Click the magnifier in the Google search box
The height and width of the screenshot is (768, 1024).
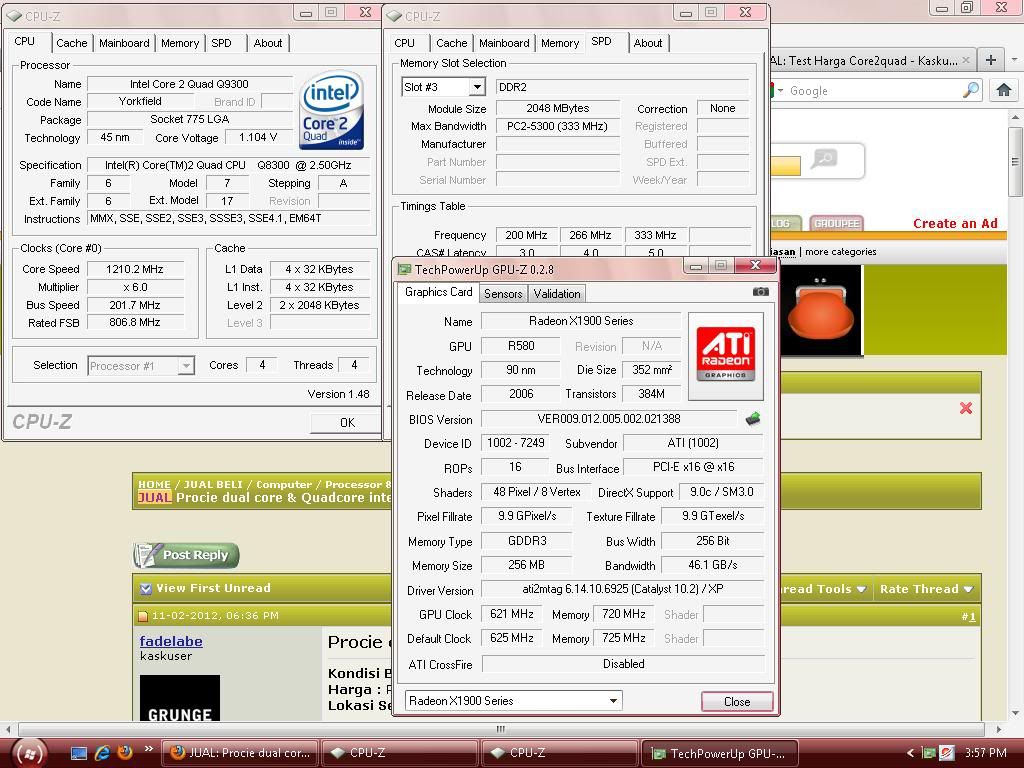(x=971, y=90)
